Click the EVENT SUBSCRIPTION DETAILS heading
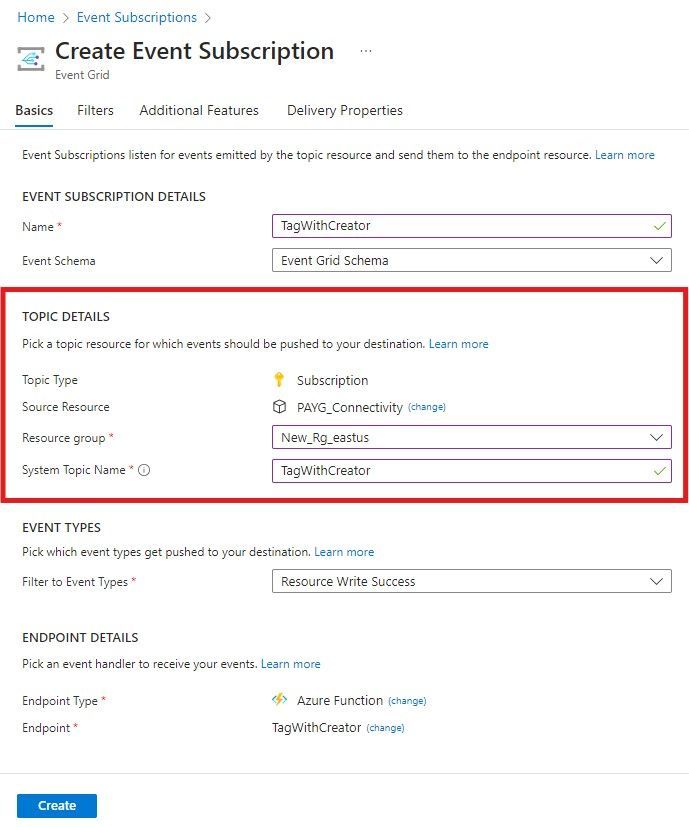The height and width of the screenshot is (827, 689). pos(114,197)
